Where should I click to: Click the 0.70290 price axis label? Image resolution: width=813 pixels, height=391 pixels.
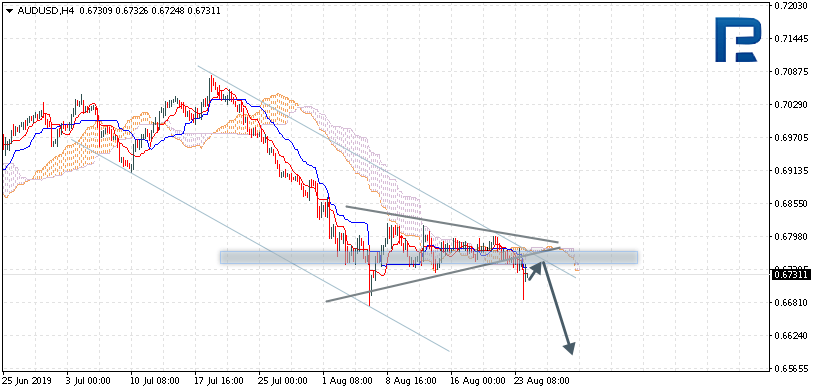pyautogui.click(x=791, y=105)
